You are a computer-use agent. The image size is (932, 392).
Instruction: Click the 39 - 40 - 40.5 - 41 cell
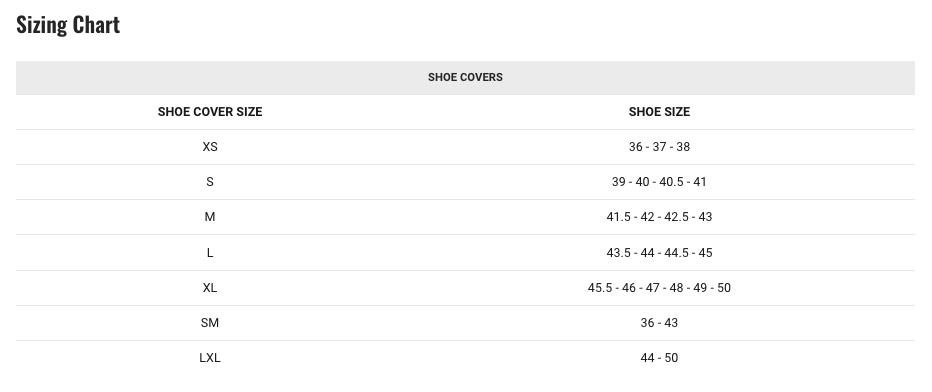pyautogui.click(x=659, y=182)
